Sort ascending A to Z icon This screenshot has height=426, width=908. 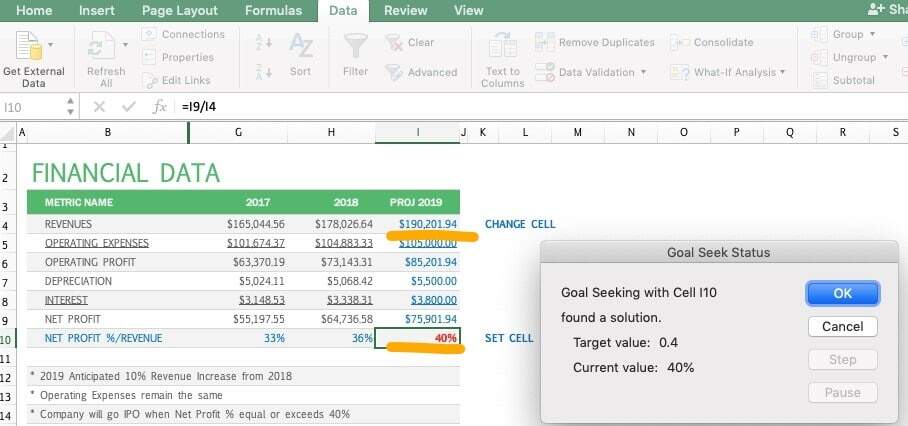(264, 42)
